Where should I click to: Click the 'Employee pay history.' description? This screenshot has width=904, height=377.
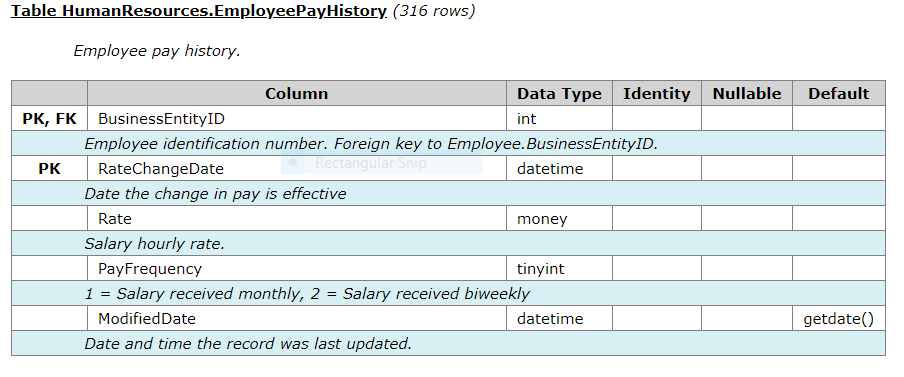click(157, 51)
